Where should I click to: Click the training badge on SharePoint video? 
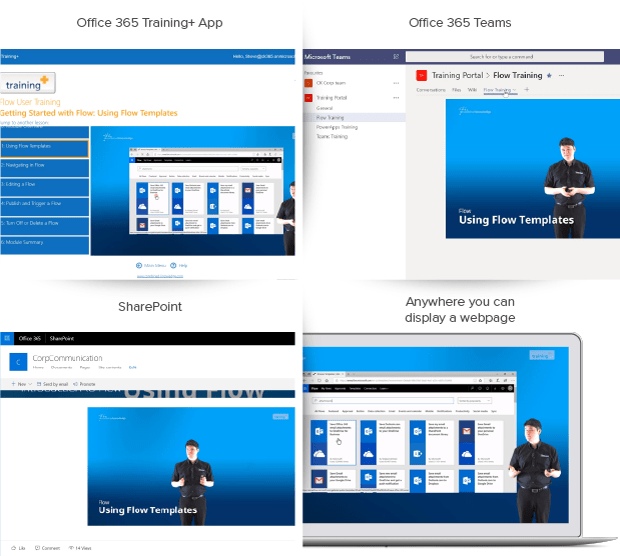280,417
